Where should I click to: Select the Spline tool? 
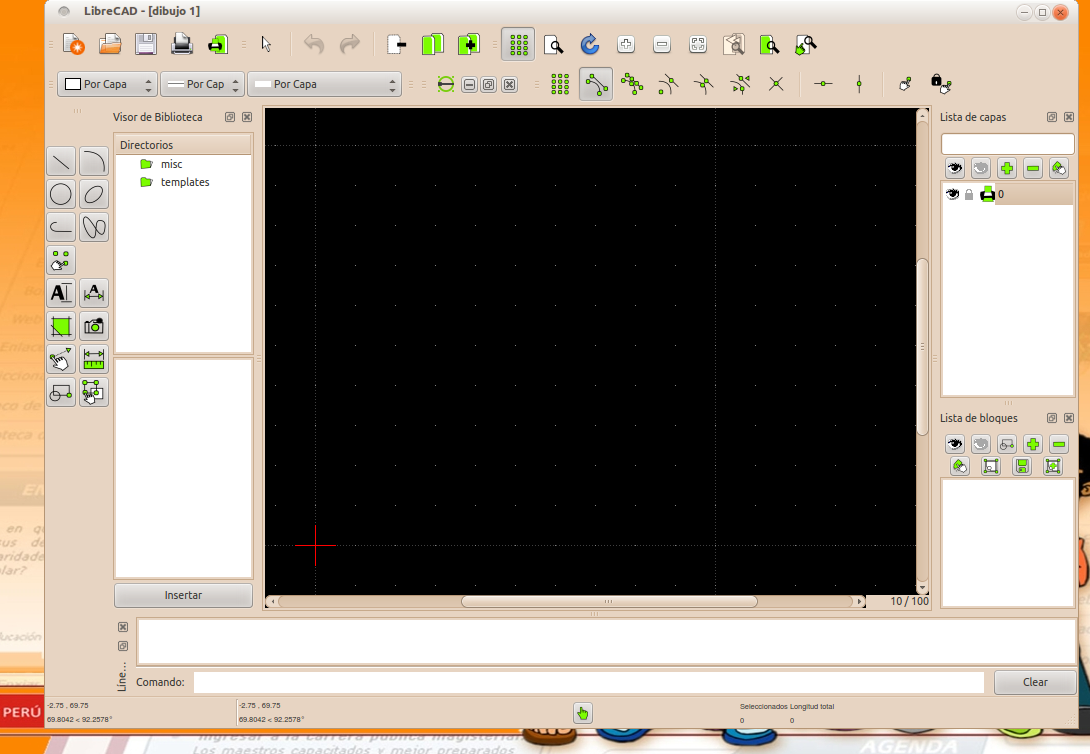tap(94, 227)
